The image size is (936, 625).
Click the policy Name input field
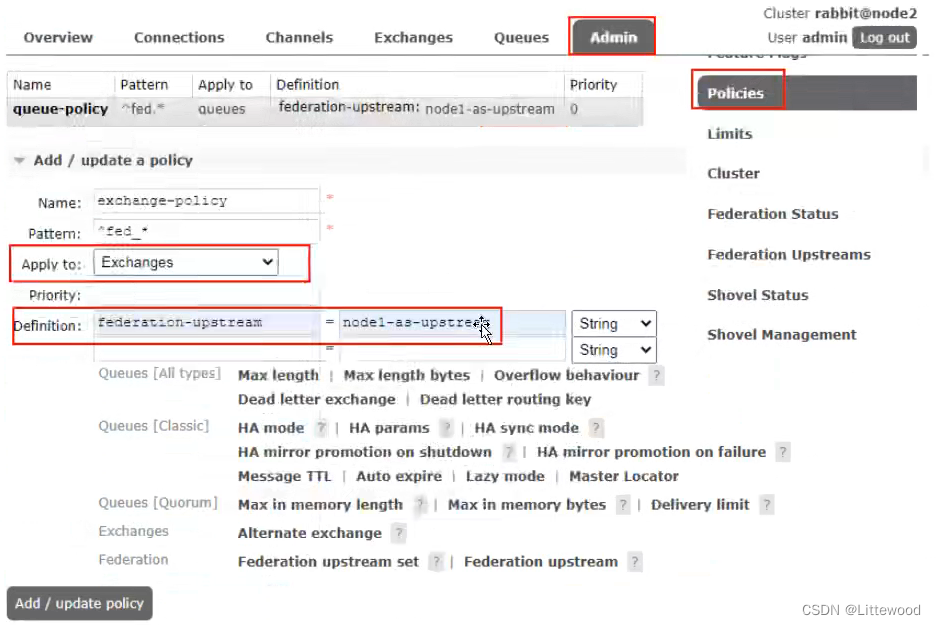click(x=207, y=201)
